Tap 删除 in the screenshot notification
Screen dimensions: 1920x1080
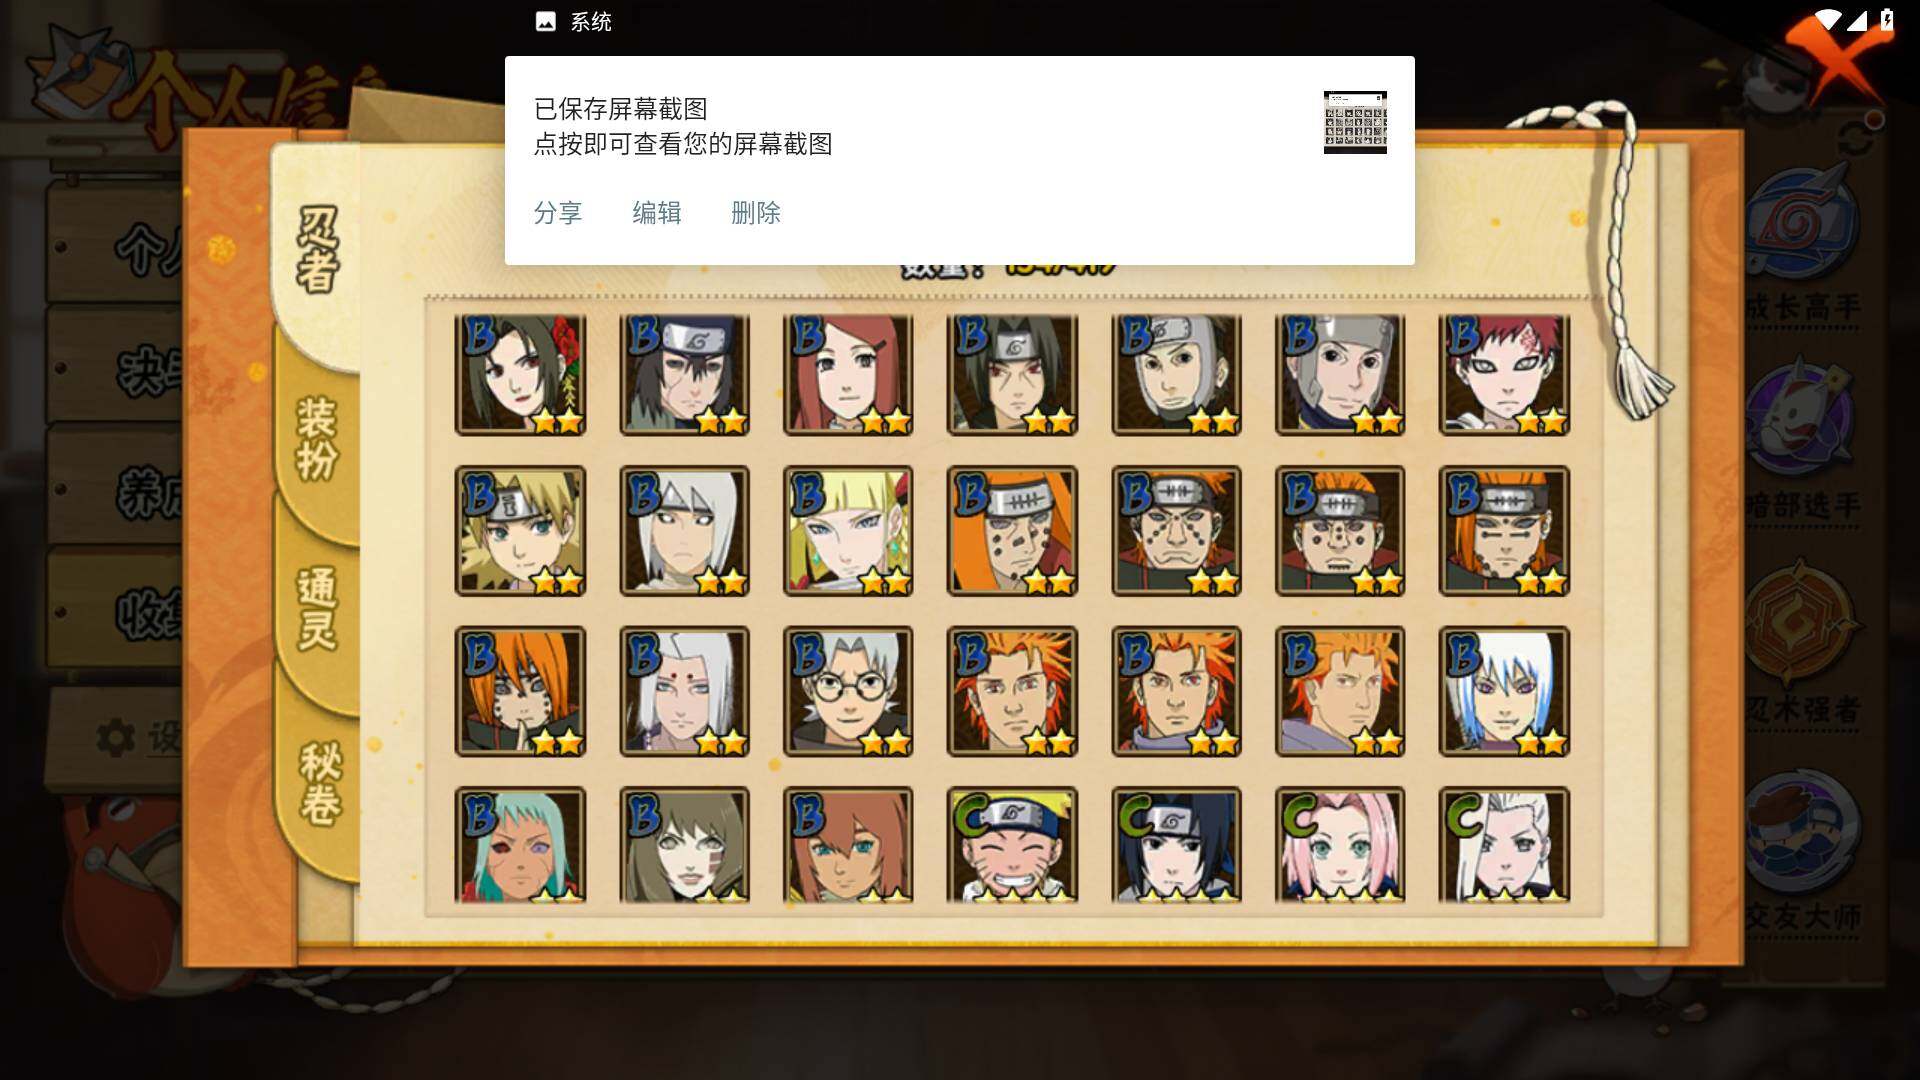(756, 213)
